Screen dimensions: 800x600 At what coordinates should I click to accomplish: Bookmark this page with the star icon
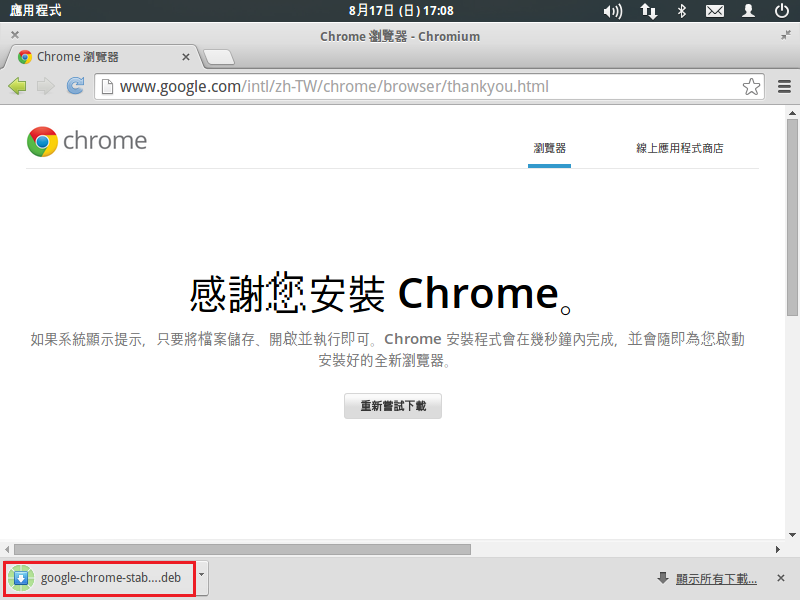(x=751, y=87)
